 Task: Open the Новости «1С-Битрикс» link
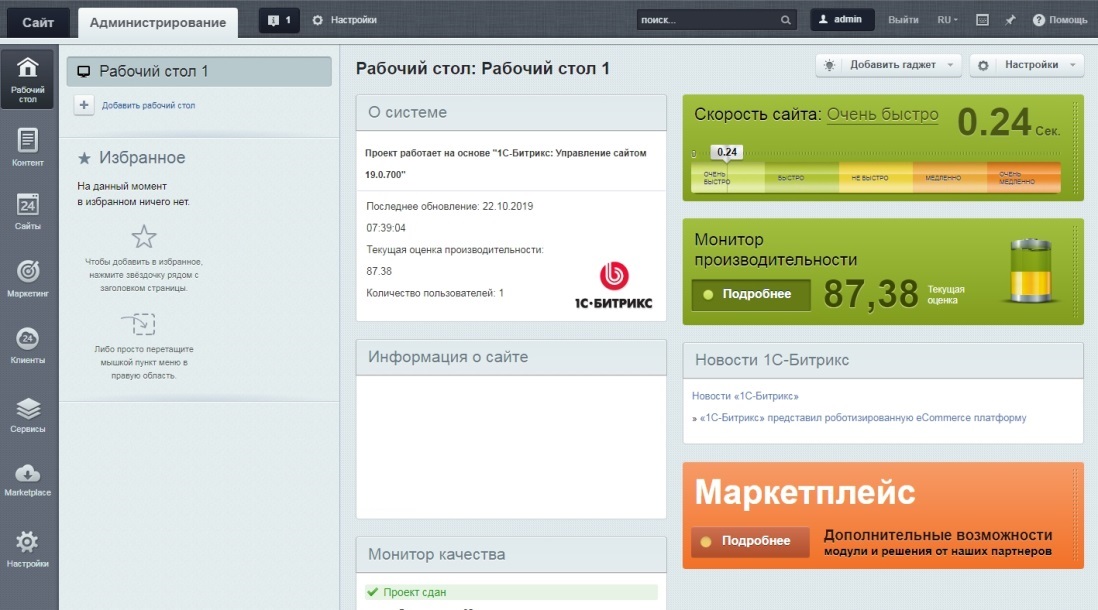point(745,396)
